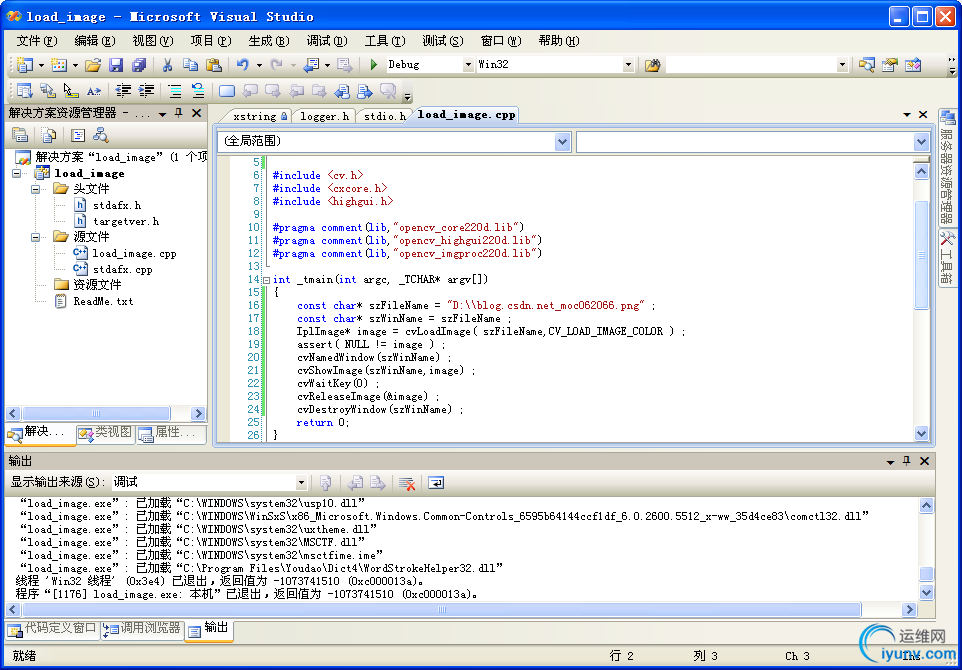Toggle auto-hide pin on the Output panel

pos(907,461)
